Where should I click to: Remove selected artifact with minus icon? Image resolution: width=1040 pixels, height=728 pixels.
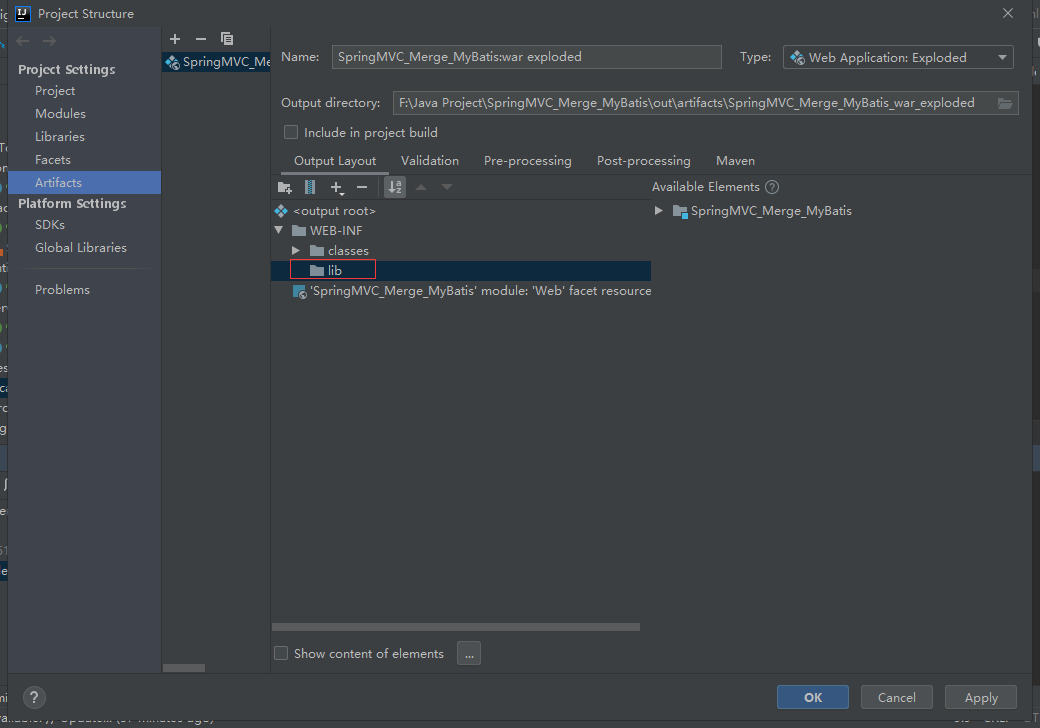[201, 39]
